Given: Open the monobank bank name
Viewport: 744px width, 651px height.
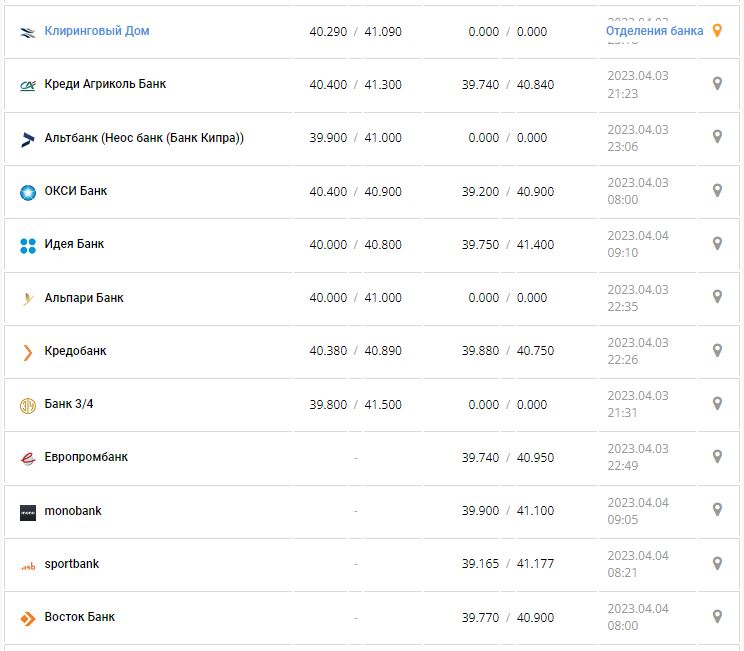Looking at the screenshot, I should pyautogui.click(x=73, y=511).
